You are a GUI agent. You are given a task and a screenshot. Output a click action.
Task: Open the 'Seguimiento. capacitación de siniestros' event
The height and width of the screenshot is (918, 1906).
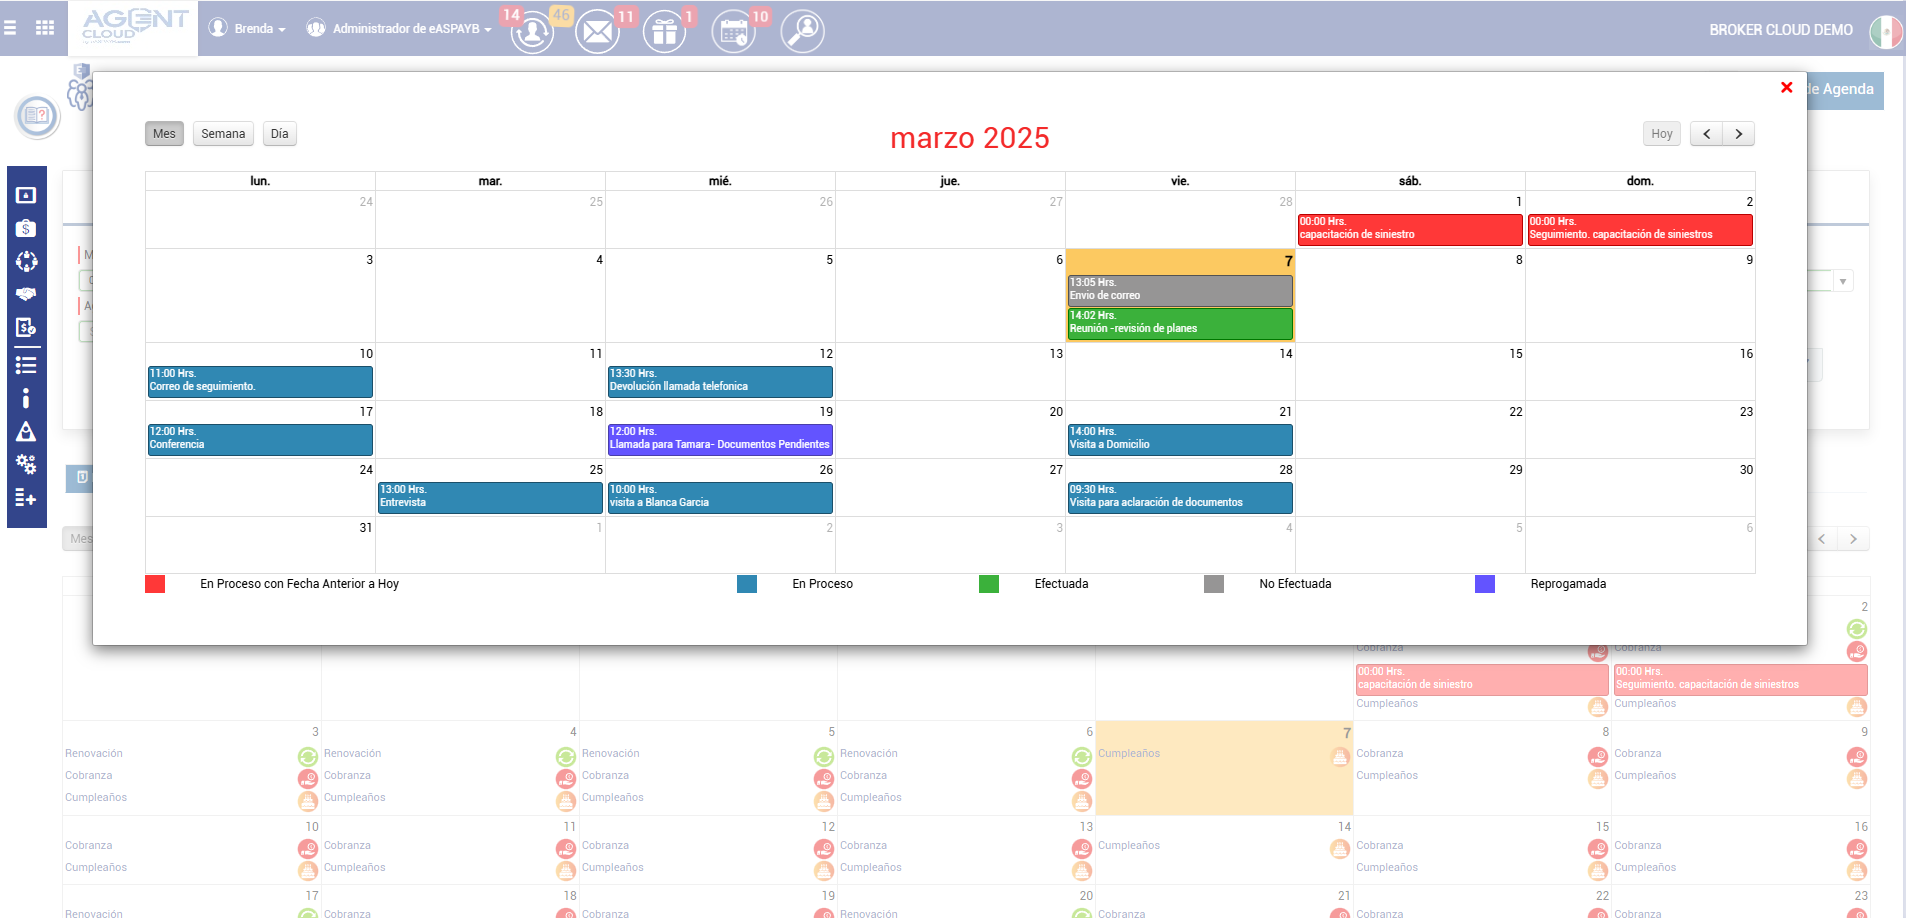click(x=1640, y=229)
